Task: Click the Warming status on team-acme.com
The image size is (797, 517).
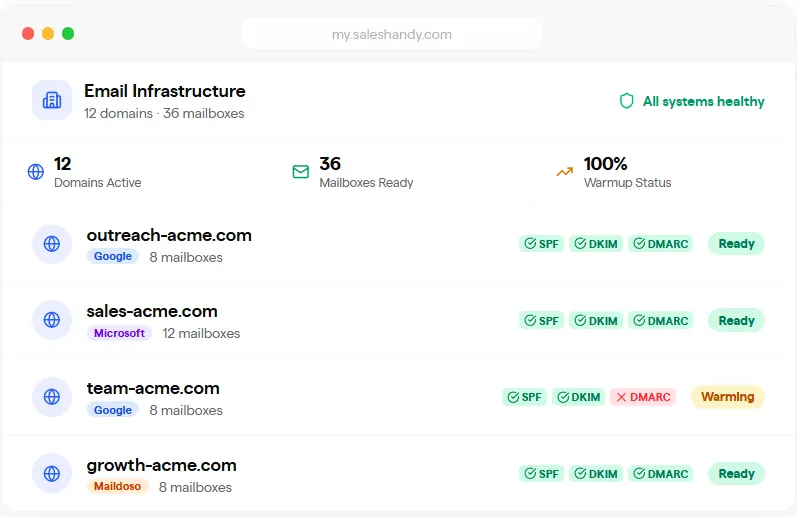Action: click(x=728, y=397)
